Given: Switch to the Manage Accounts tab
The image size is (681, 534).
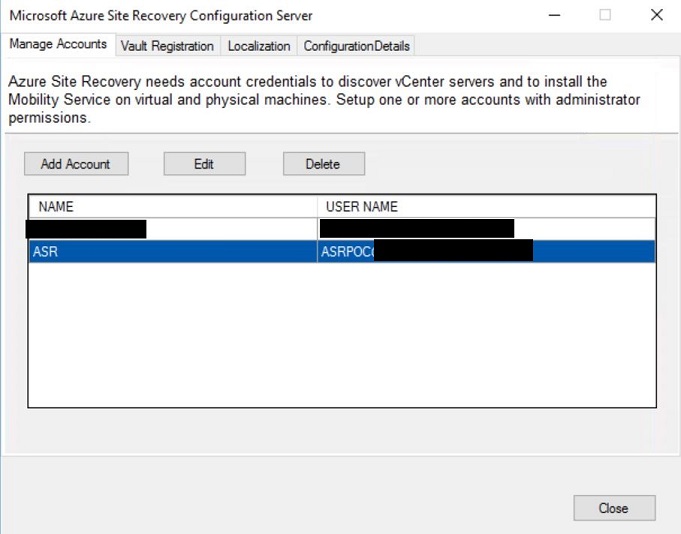Looking at the screenshot, I should point(58,44).
